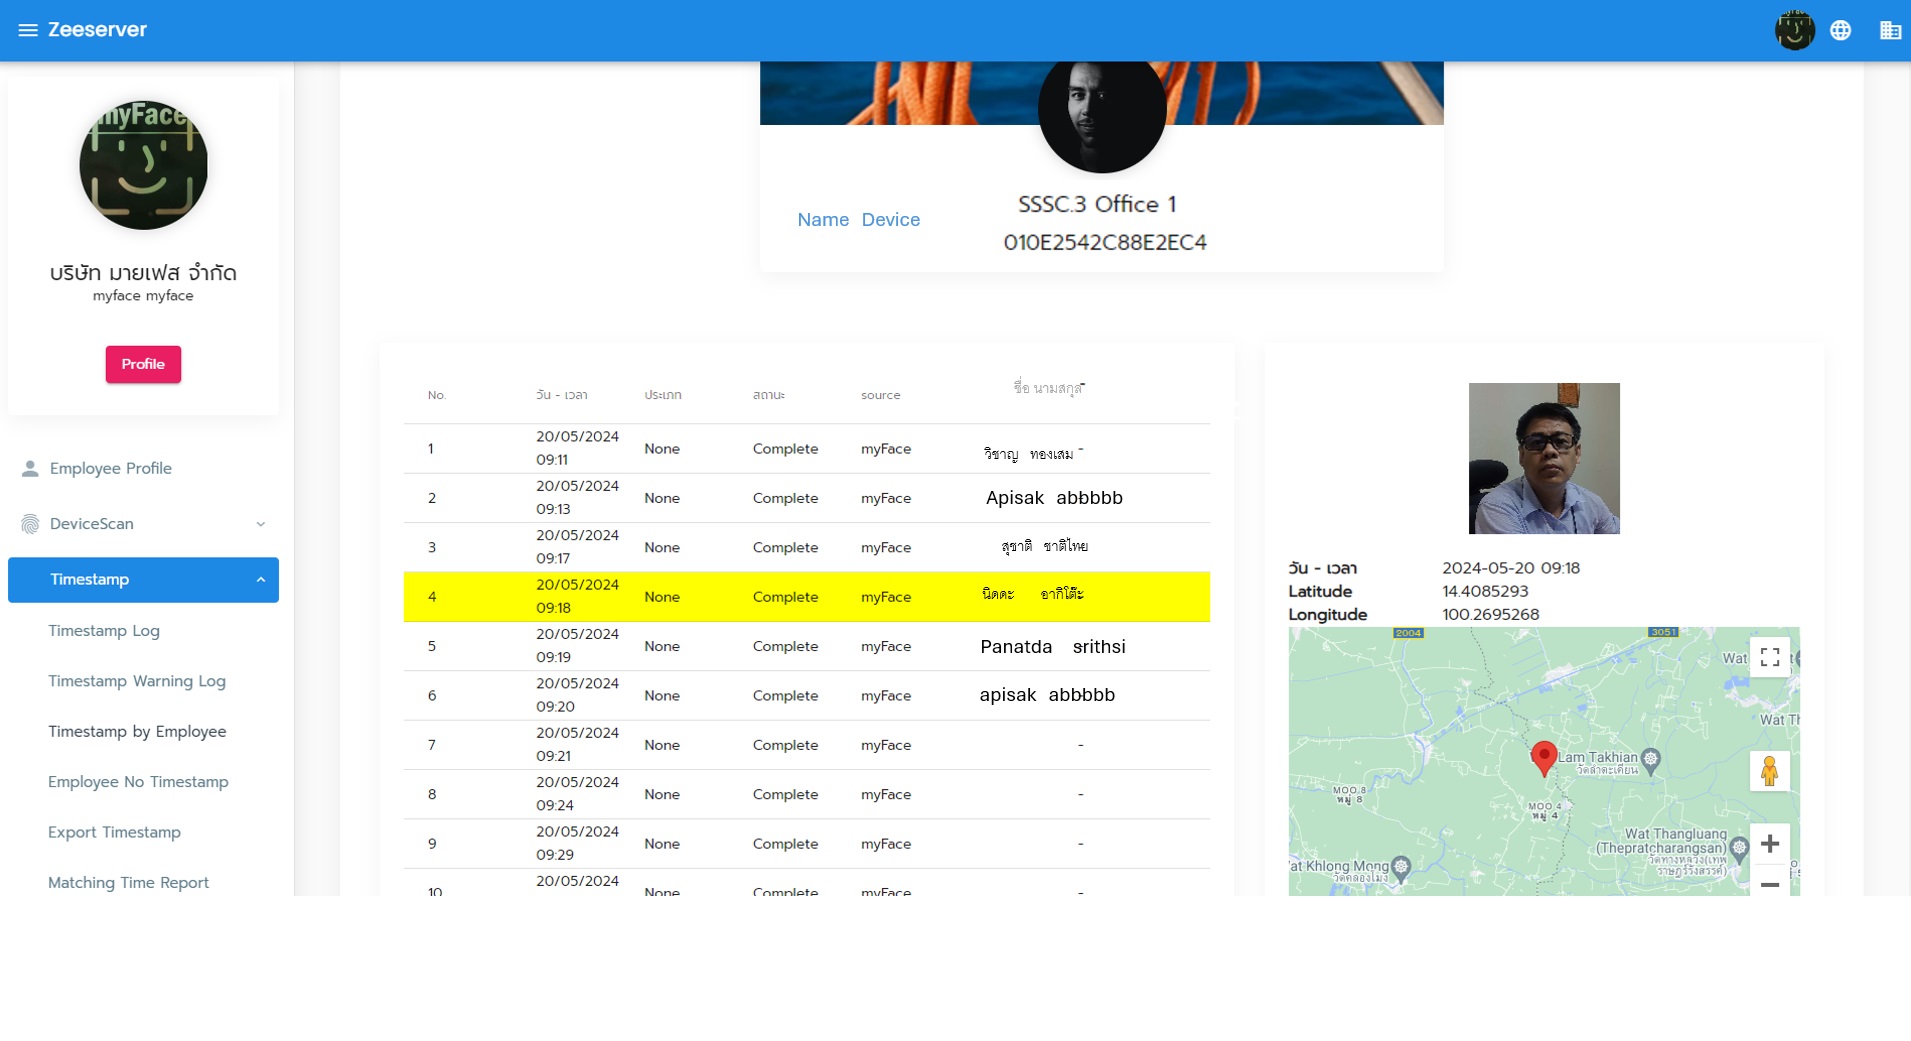
Task: Select row 1 at 09:11
Action: [806, 449]
